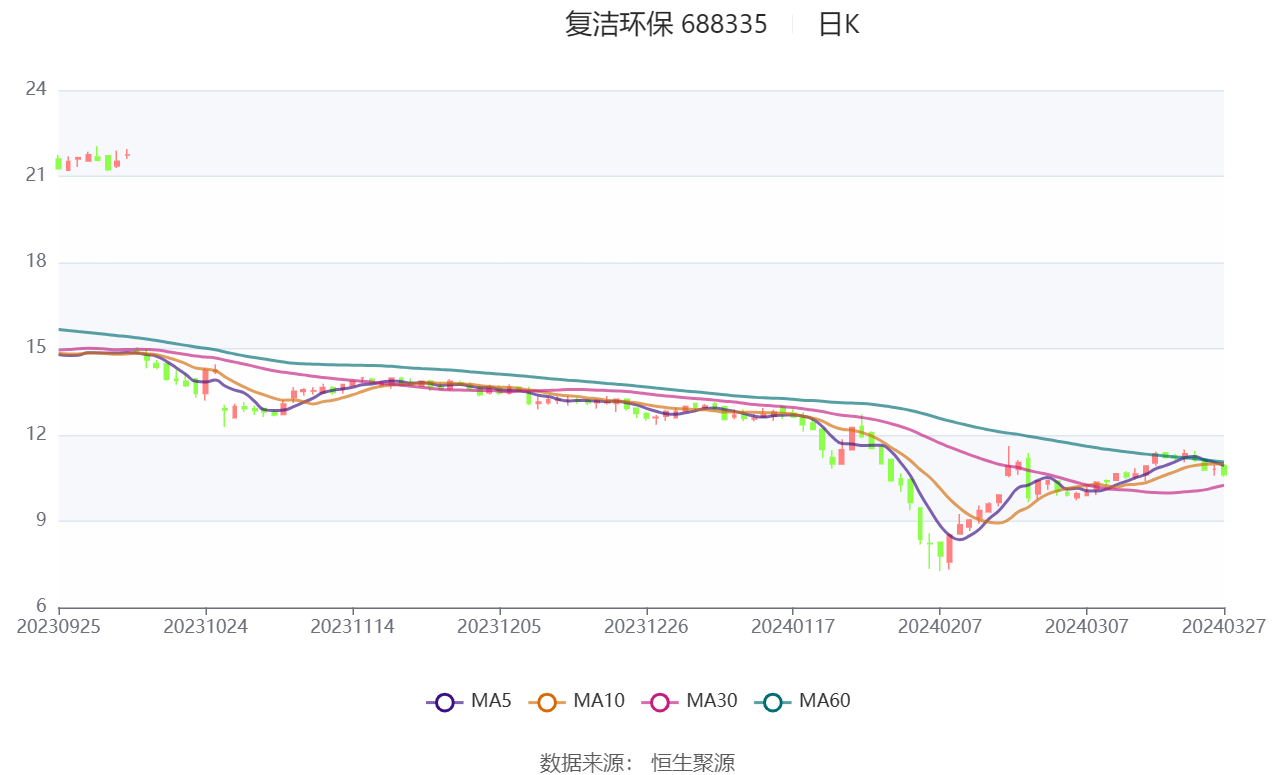Select the 20230925 date axis label

(x=59, y=626)
